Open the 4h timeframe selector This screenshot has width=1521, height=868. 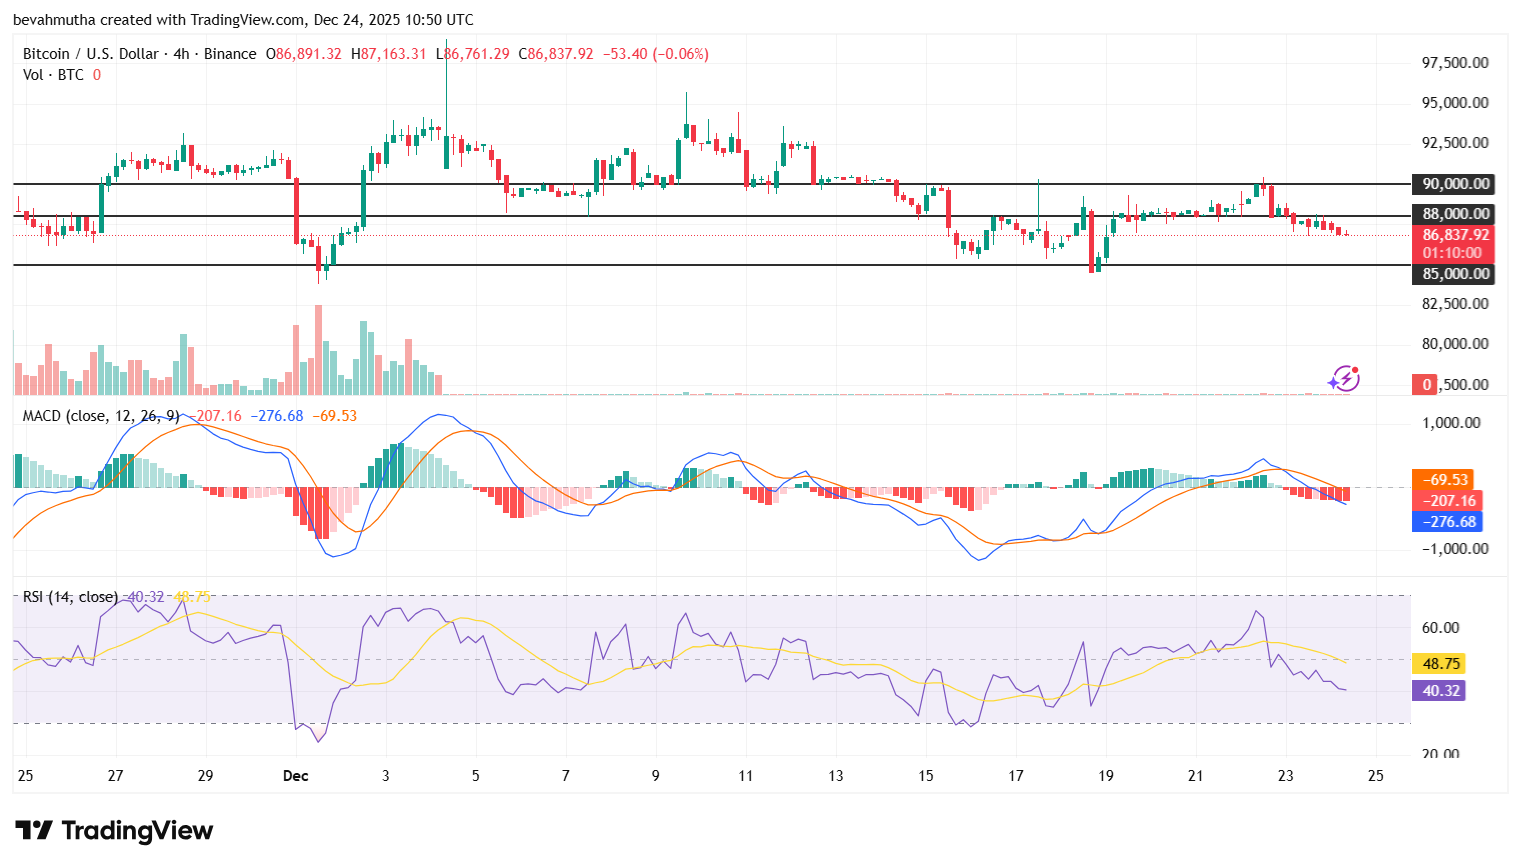pyautogui.click(x=181, y=53)
